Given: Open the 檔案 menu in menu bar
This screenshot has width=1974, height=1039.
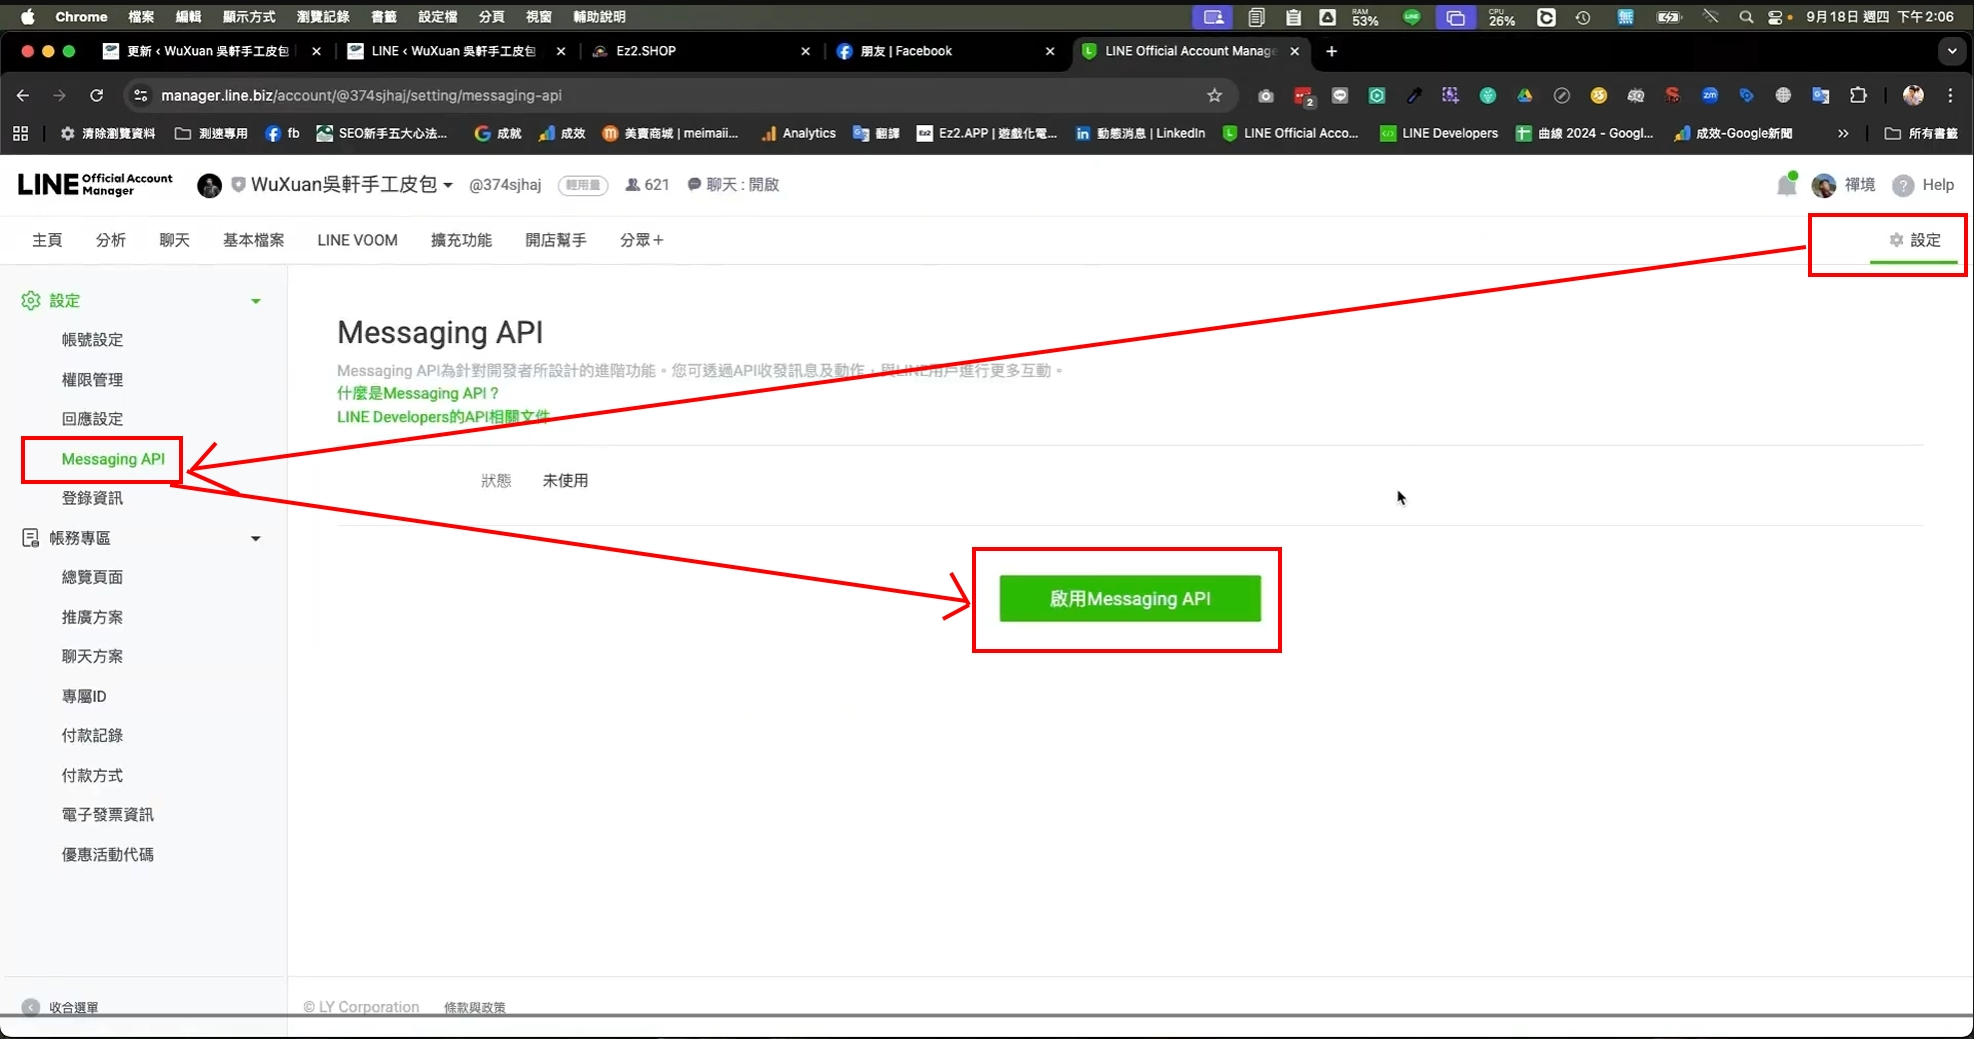Looking at the screenshot, I should click(x=141, y=17).
